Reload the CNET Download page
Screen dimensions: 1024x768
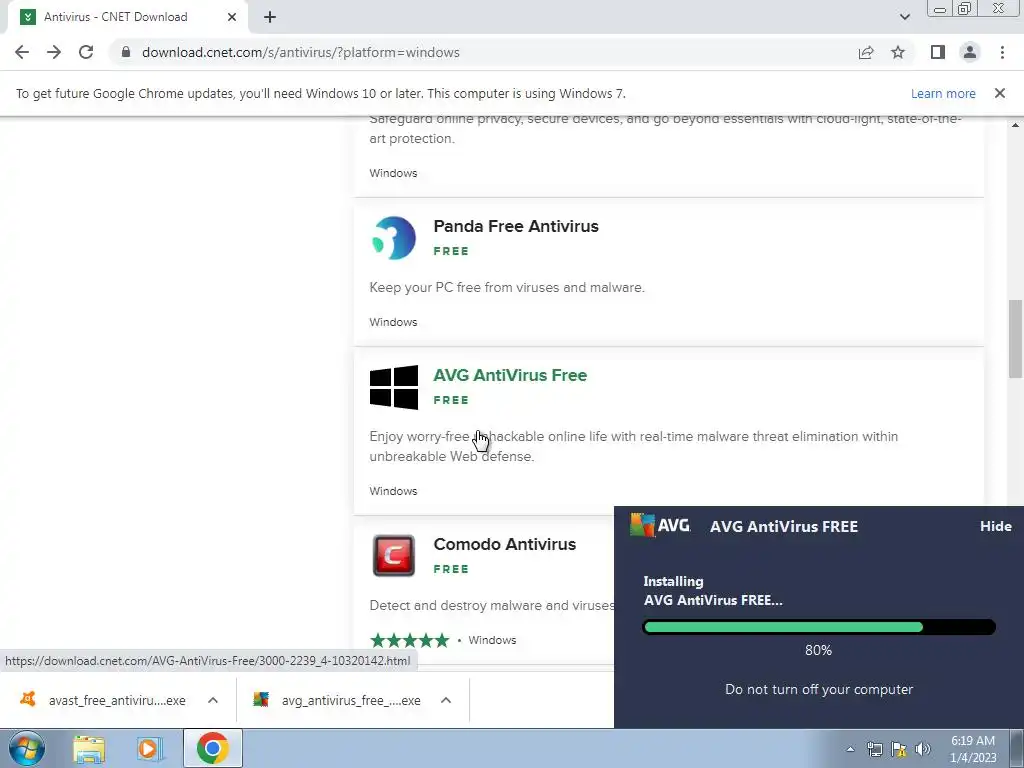86,52
